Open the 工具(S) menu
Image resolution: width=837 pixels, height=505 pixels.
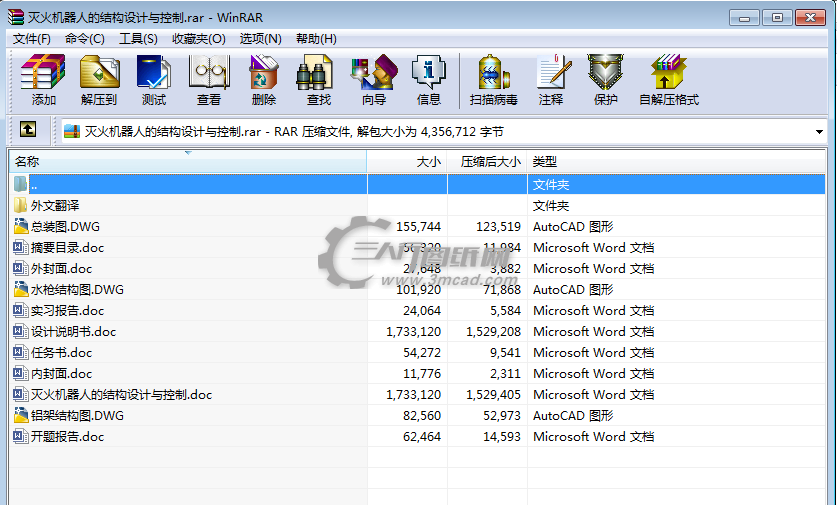point(138,39)
